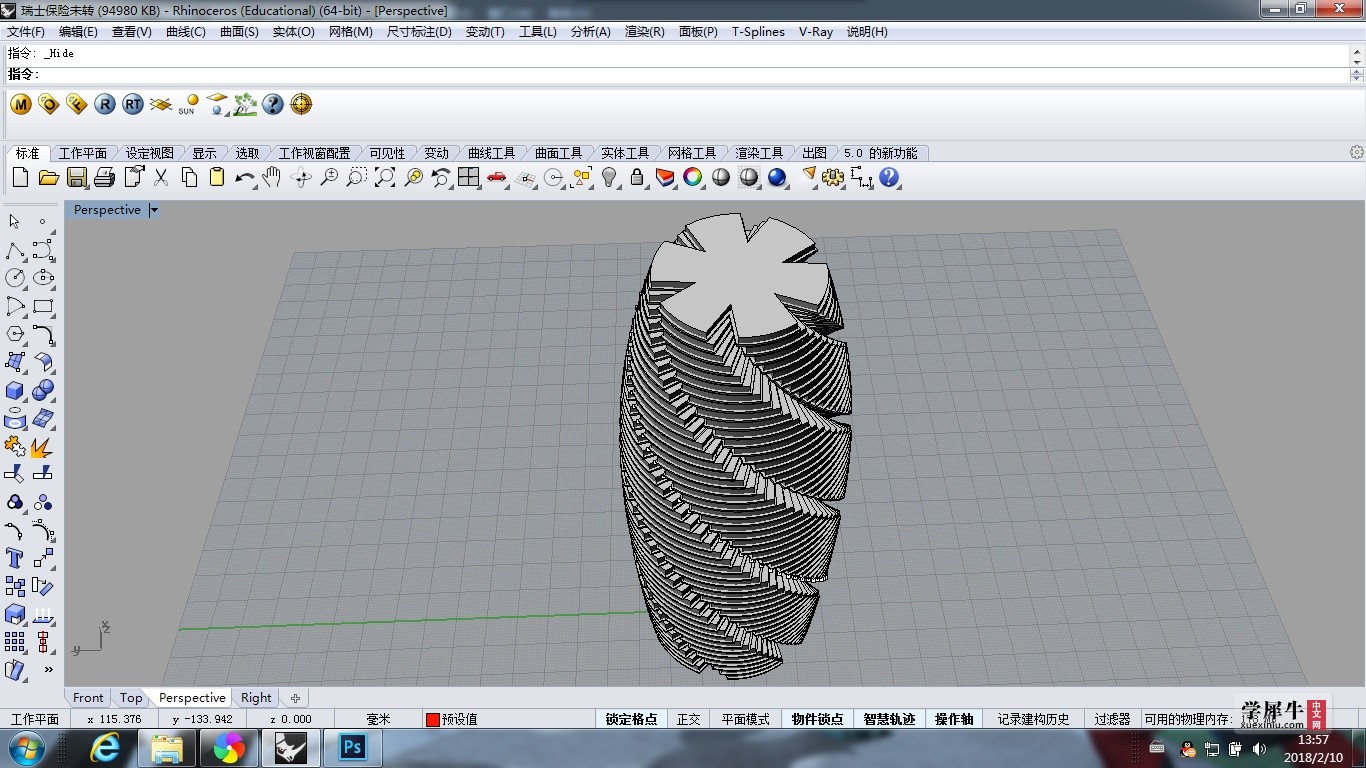1366x768 pixels.
Task: Choose the zoom extents icon
Action: click(385, 178)
